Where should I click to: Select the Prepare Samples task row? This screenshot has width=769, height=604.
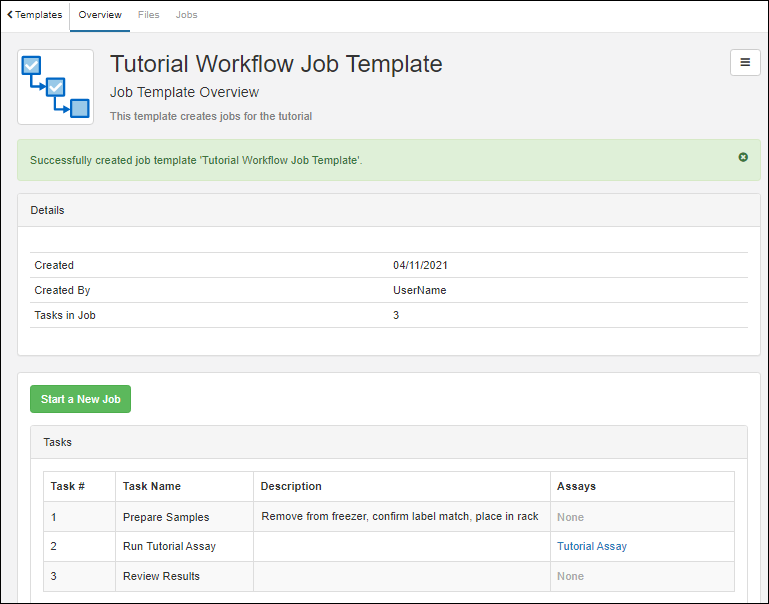point(166,517)
